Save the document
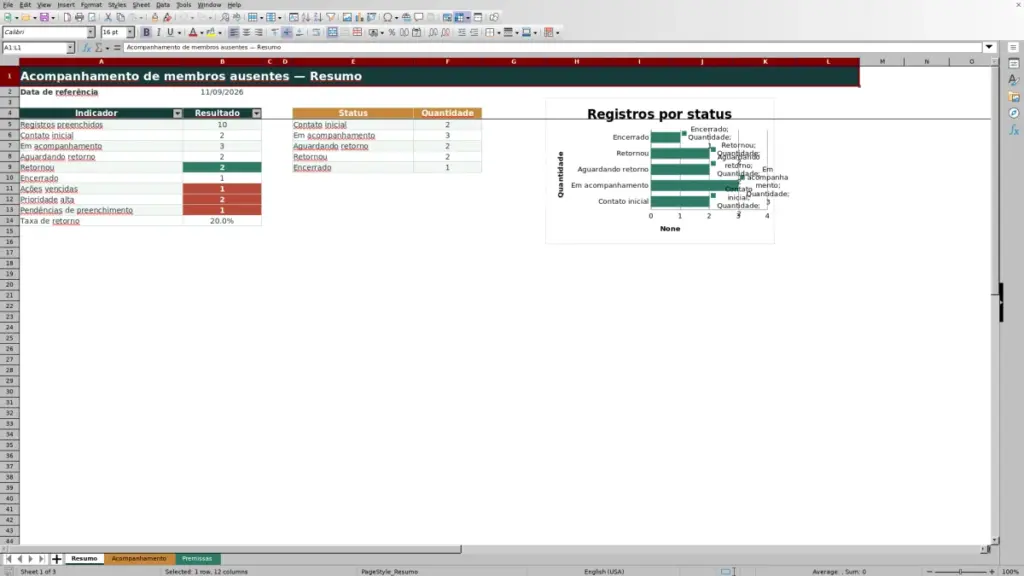The width and height of the screenshot is (1024, 576). coord(44,17)
